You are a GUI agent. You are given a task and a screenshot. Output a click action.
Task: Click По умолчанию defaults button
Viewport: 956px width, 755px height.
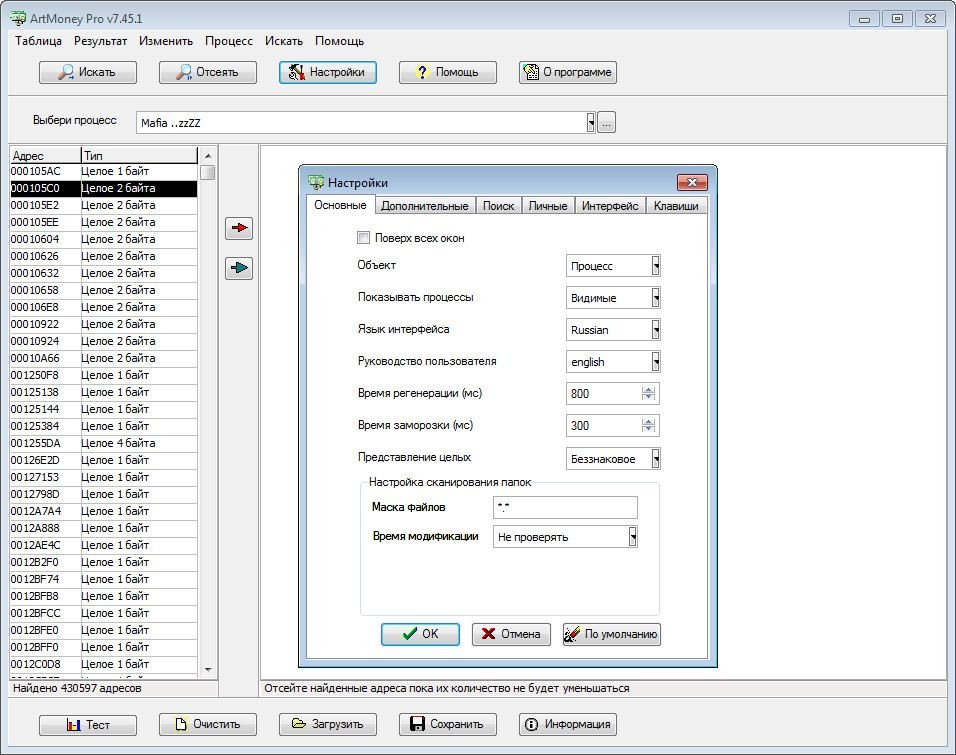pyautogui.click(x=611, y=634)
